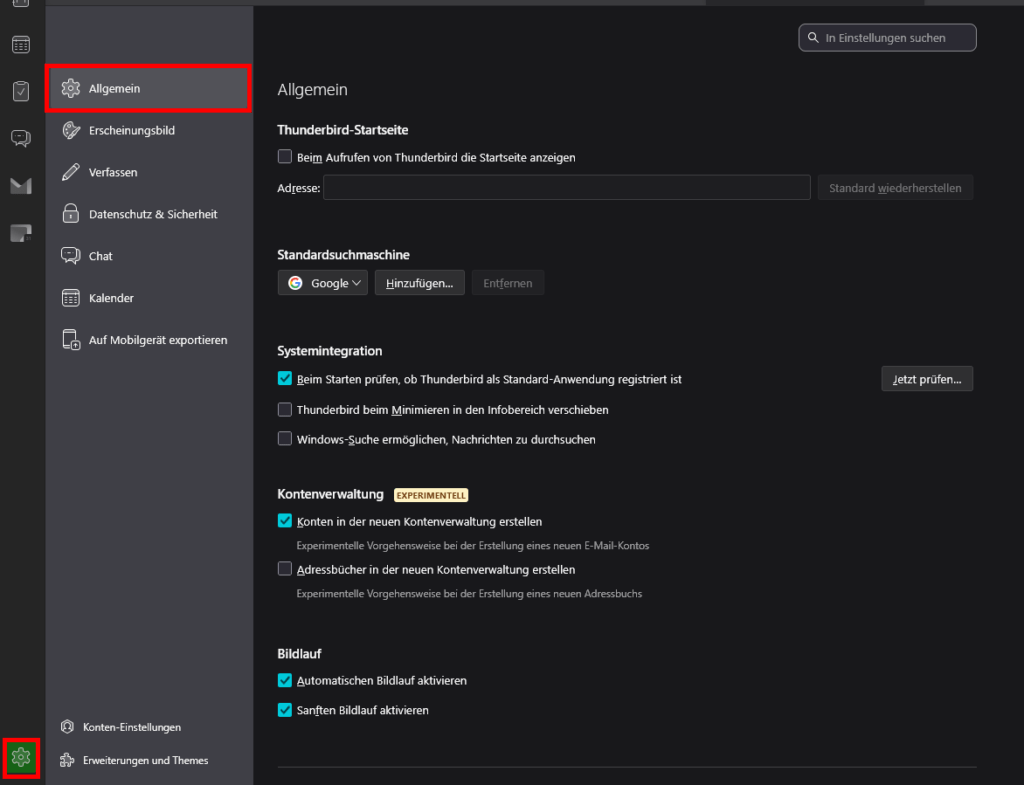Viewport: 1024px width, 785px height.
Task: Click the Hinzufügen... search engine button
Action: coord(420,283)
